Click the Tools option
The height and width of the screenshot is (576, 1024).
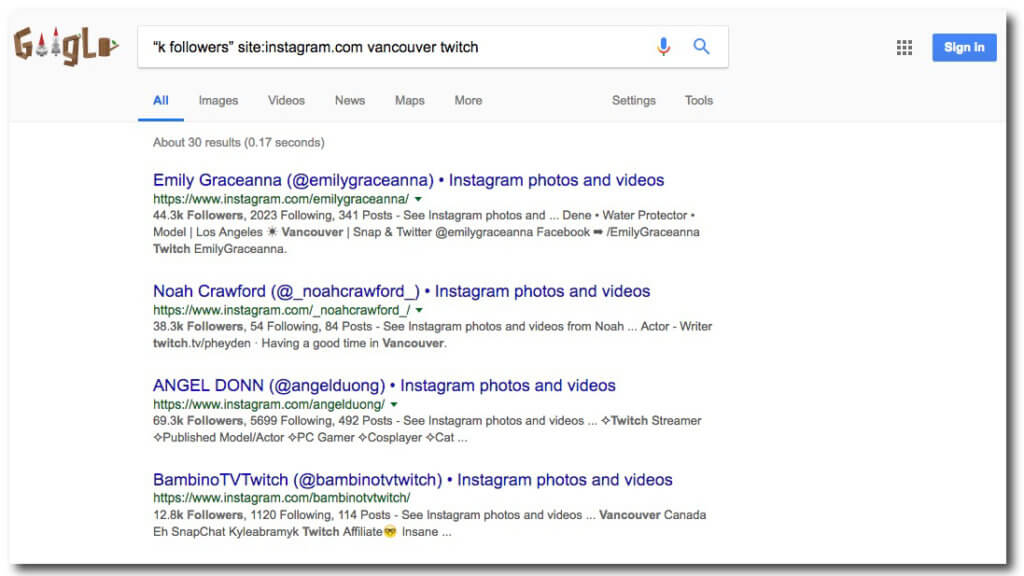coord(698,100)
